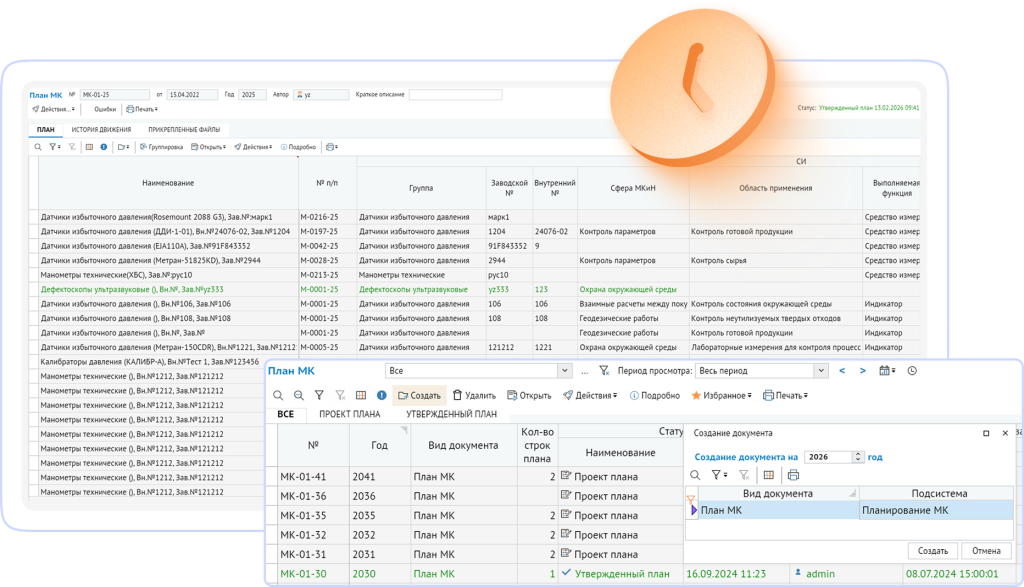
Task: Click search icon in Создание документа dialog
Action: tap(696, 475)
